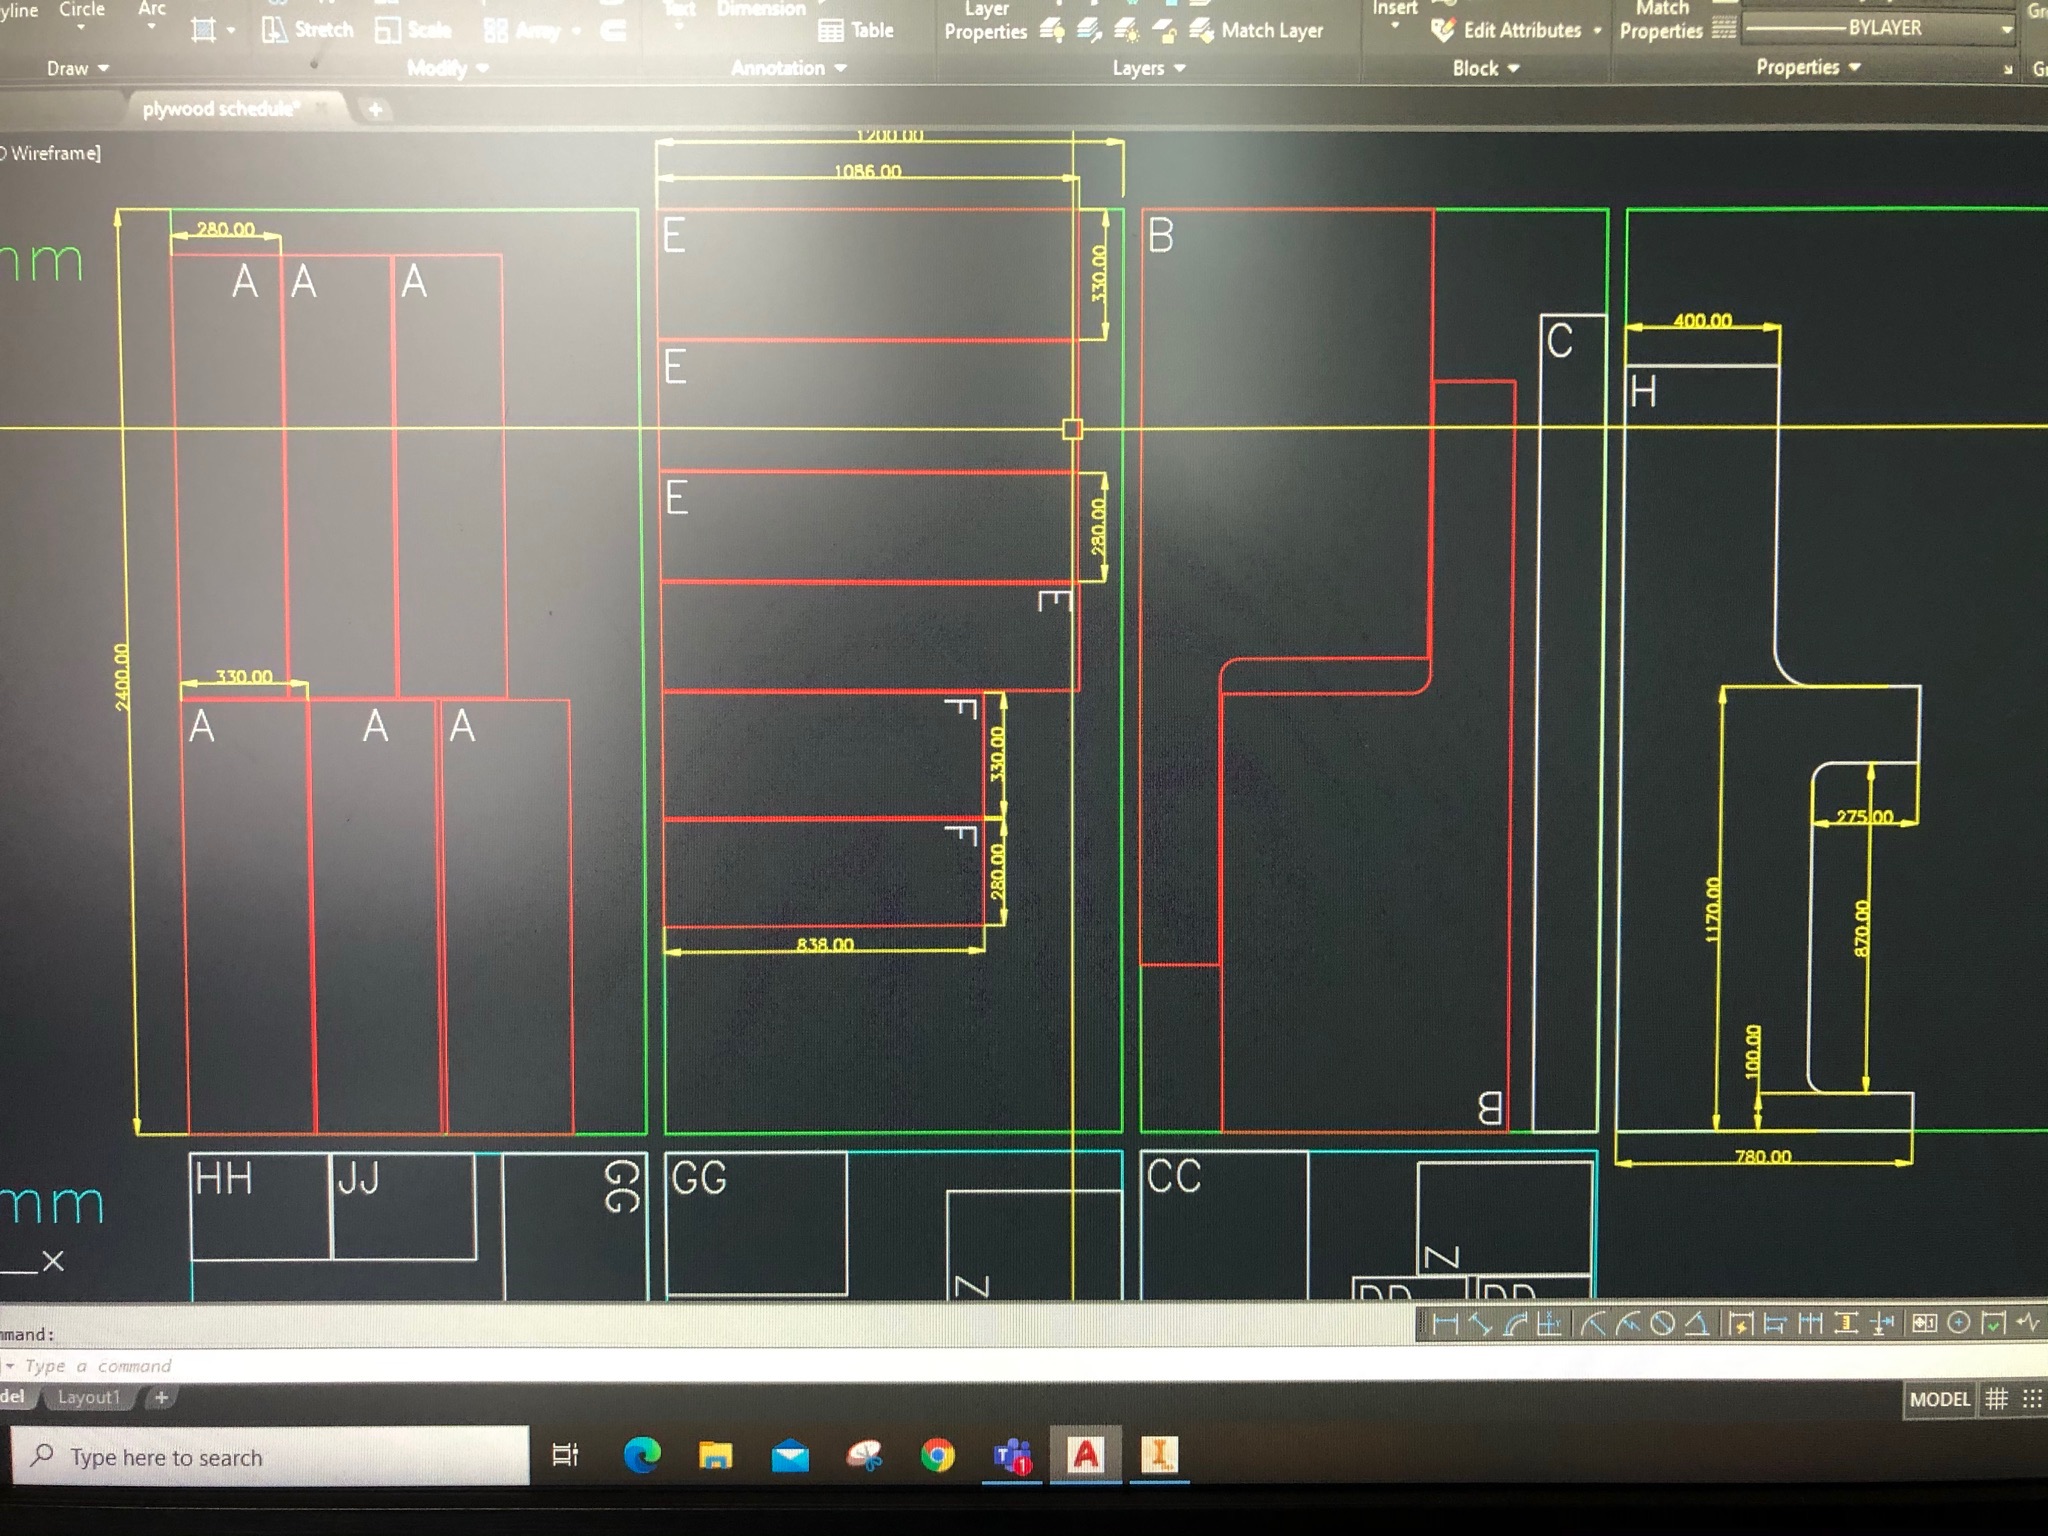
Task: Switch to the plywood schedule tab
Action: (220, 109)
